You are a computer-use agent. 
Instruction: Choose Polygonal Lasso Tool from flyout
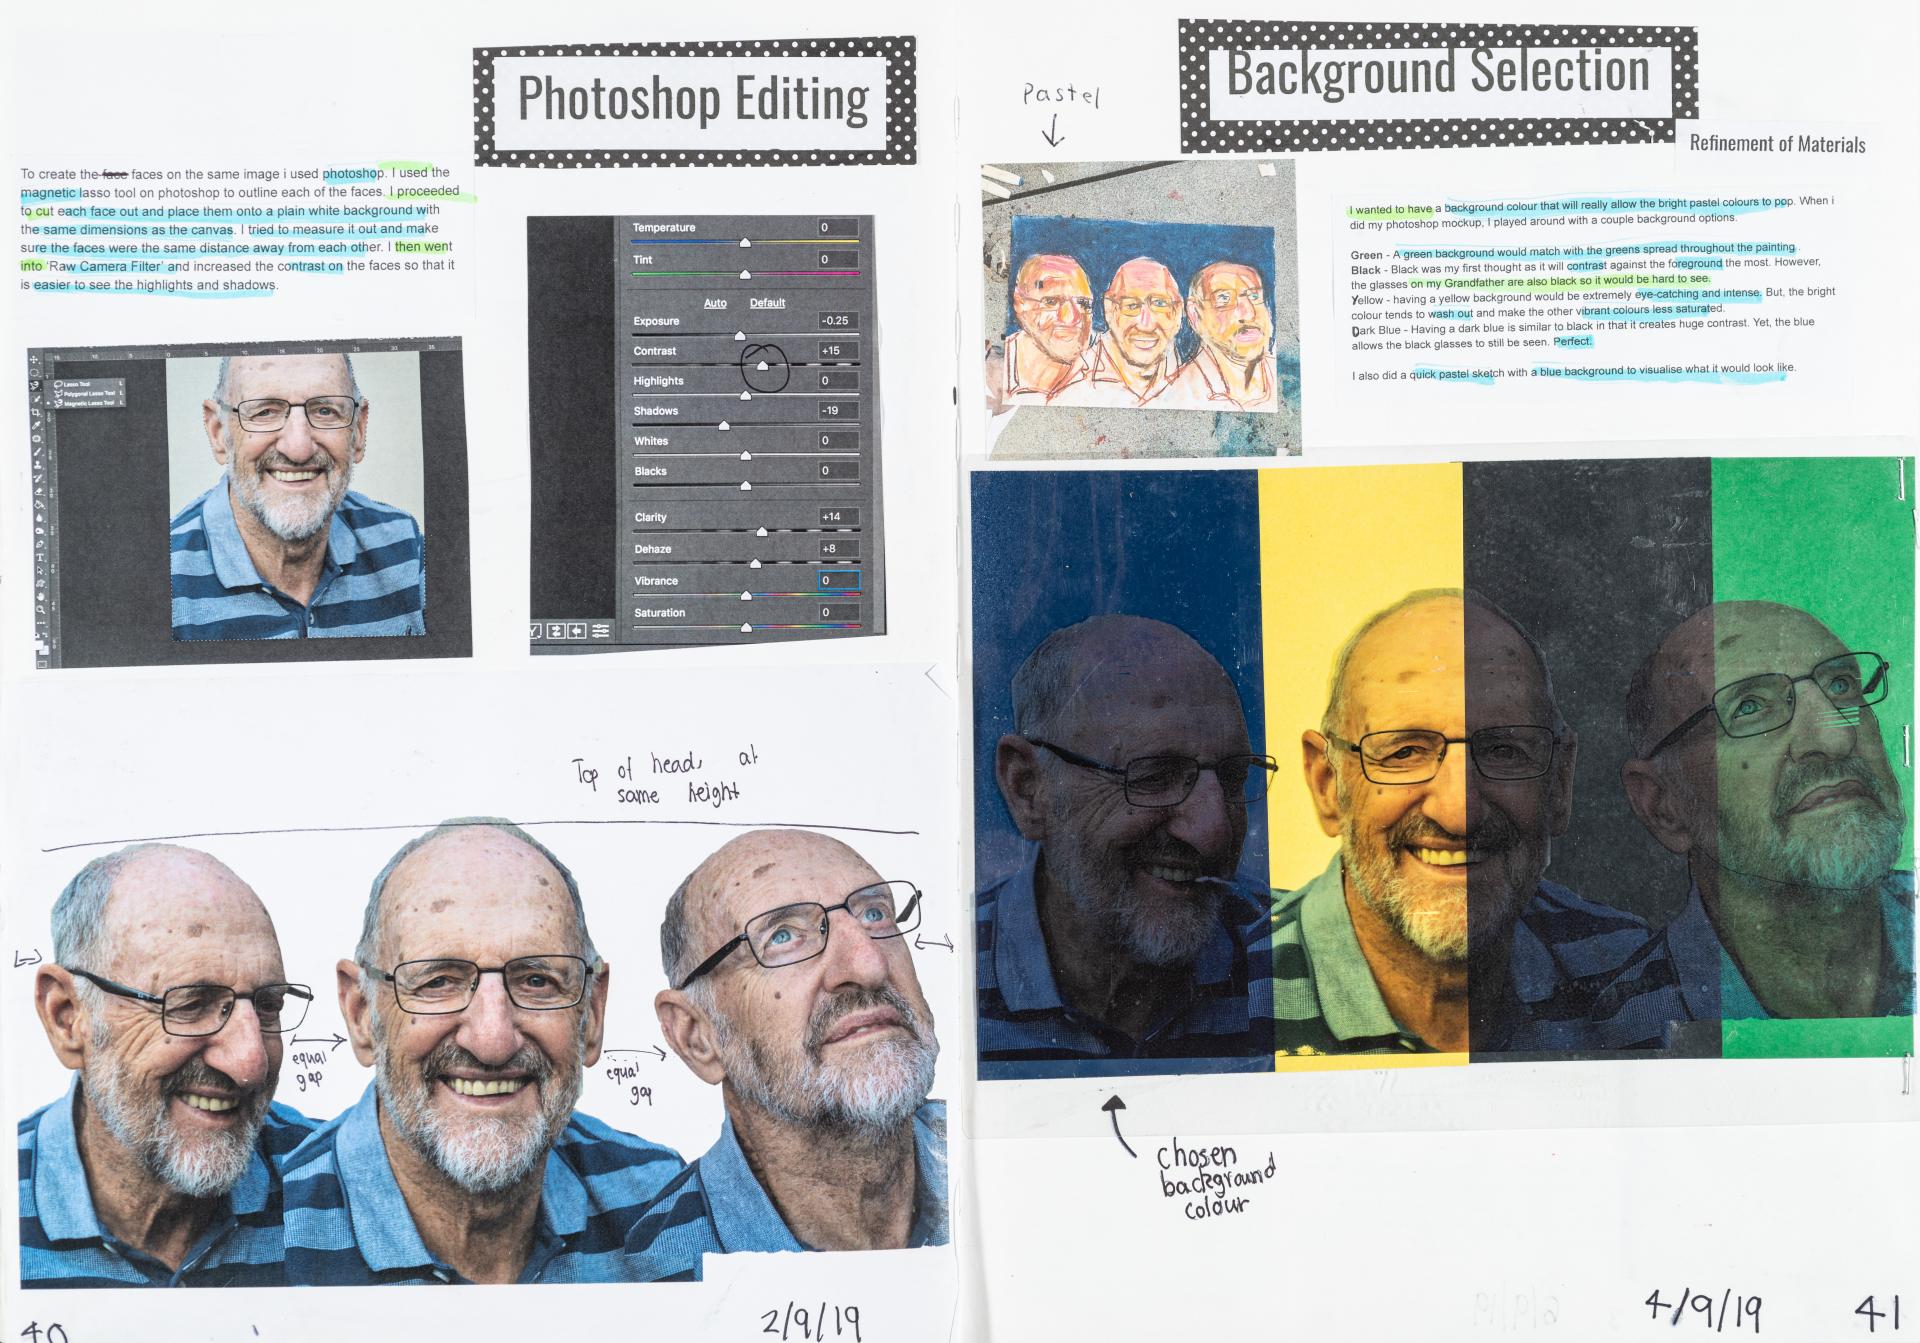[89, 394]
